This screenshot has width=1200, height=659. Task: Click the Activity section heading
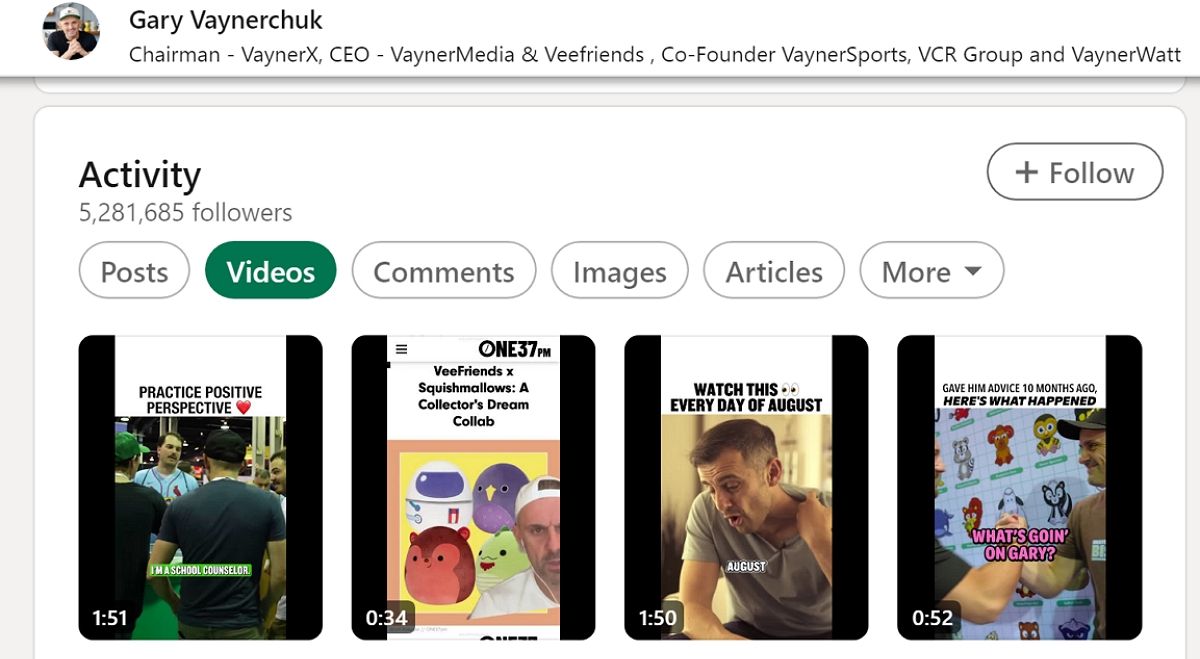[140, 175]
